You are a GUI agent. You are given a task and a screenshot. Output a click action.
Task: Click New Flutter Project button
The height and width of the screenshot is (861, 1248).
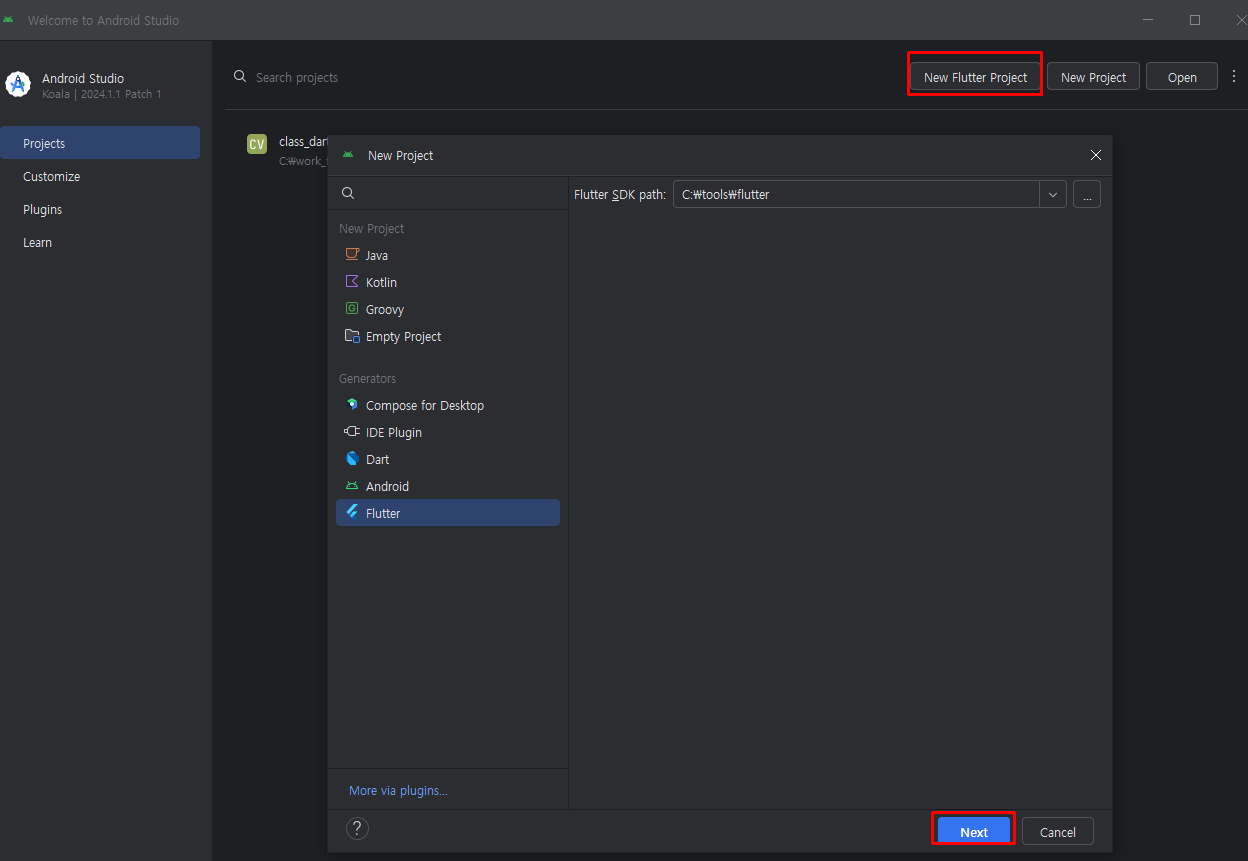coord(975,77)
